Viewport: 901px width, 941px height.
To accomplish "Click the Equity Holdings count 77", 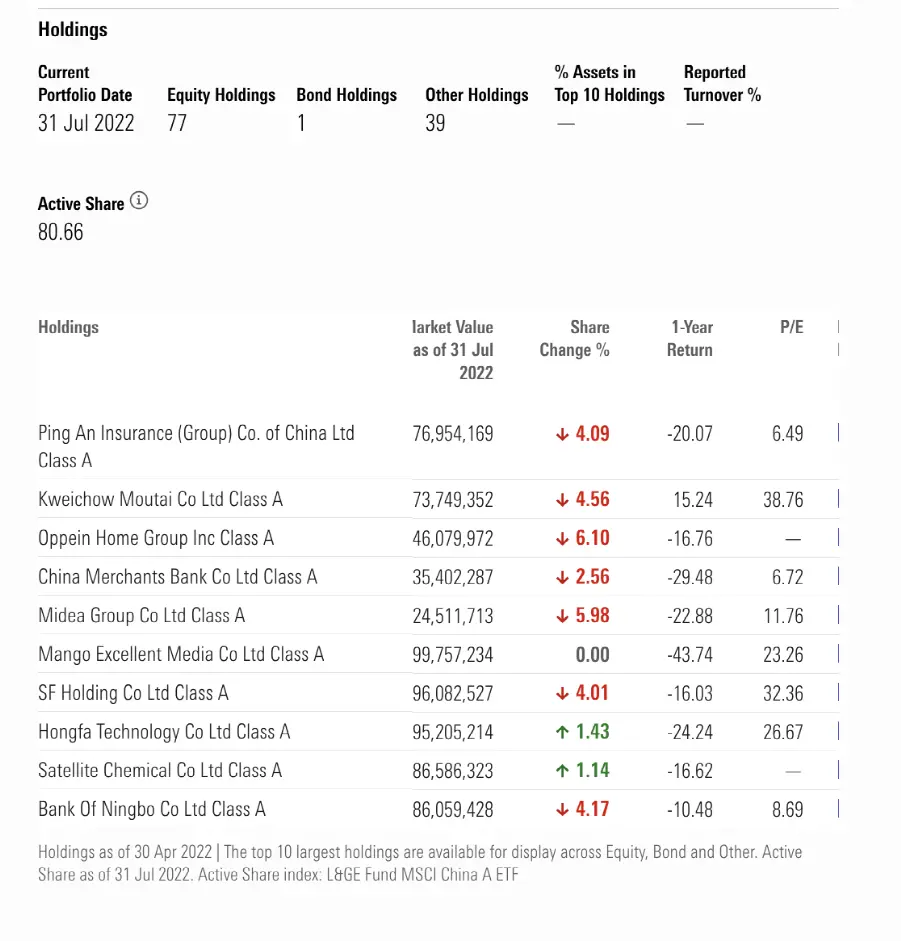I will [x=177, y=123].
